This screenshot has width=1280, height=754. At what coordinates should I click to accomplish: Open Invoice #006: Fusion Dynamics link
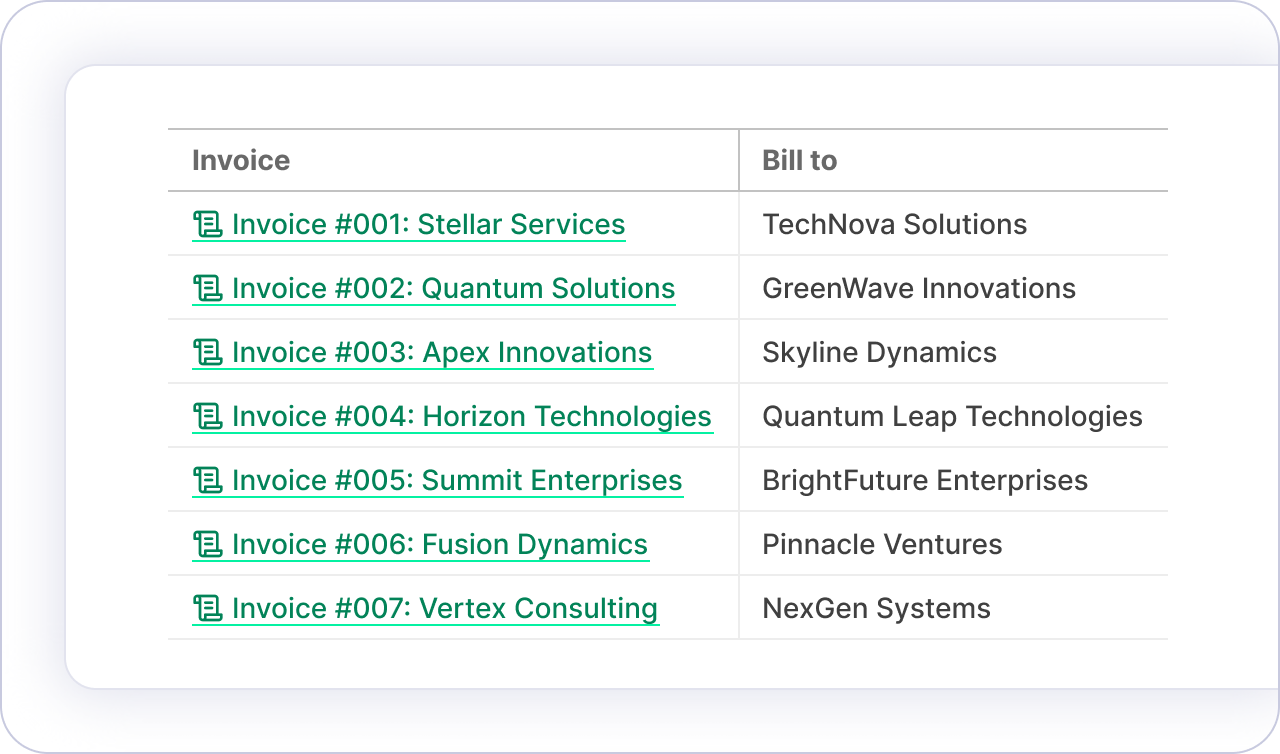tap(439, 544)
